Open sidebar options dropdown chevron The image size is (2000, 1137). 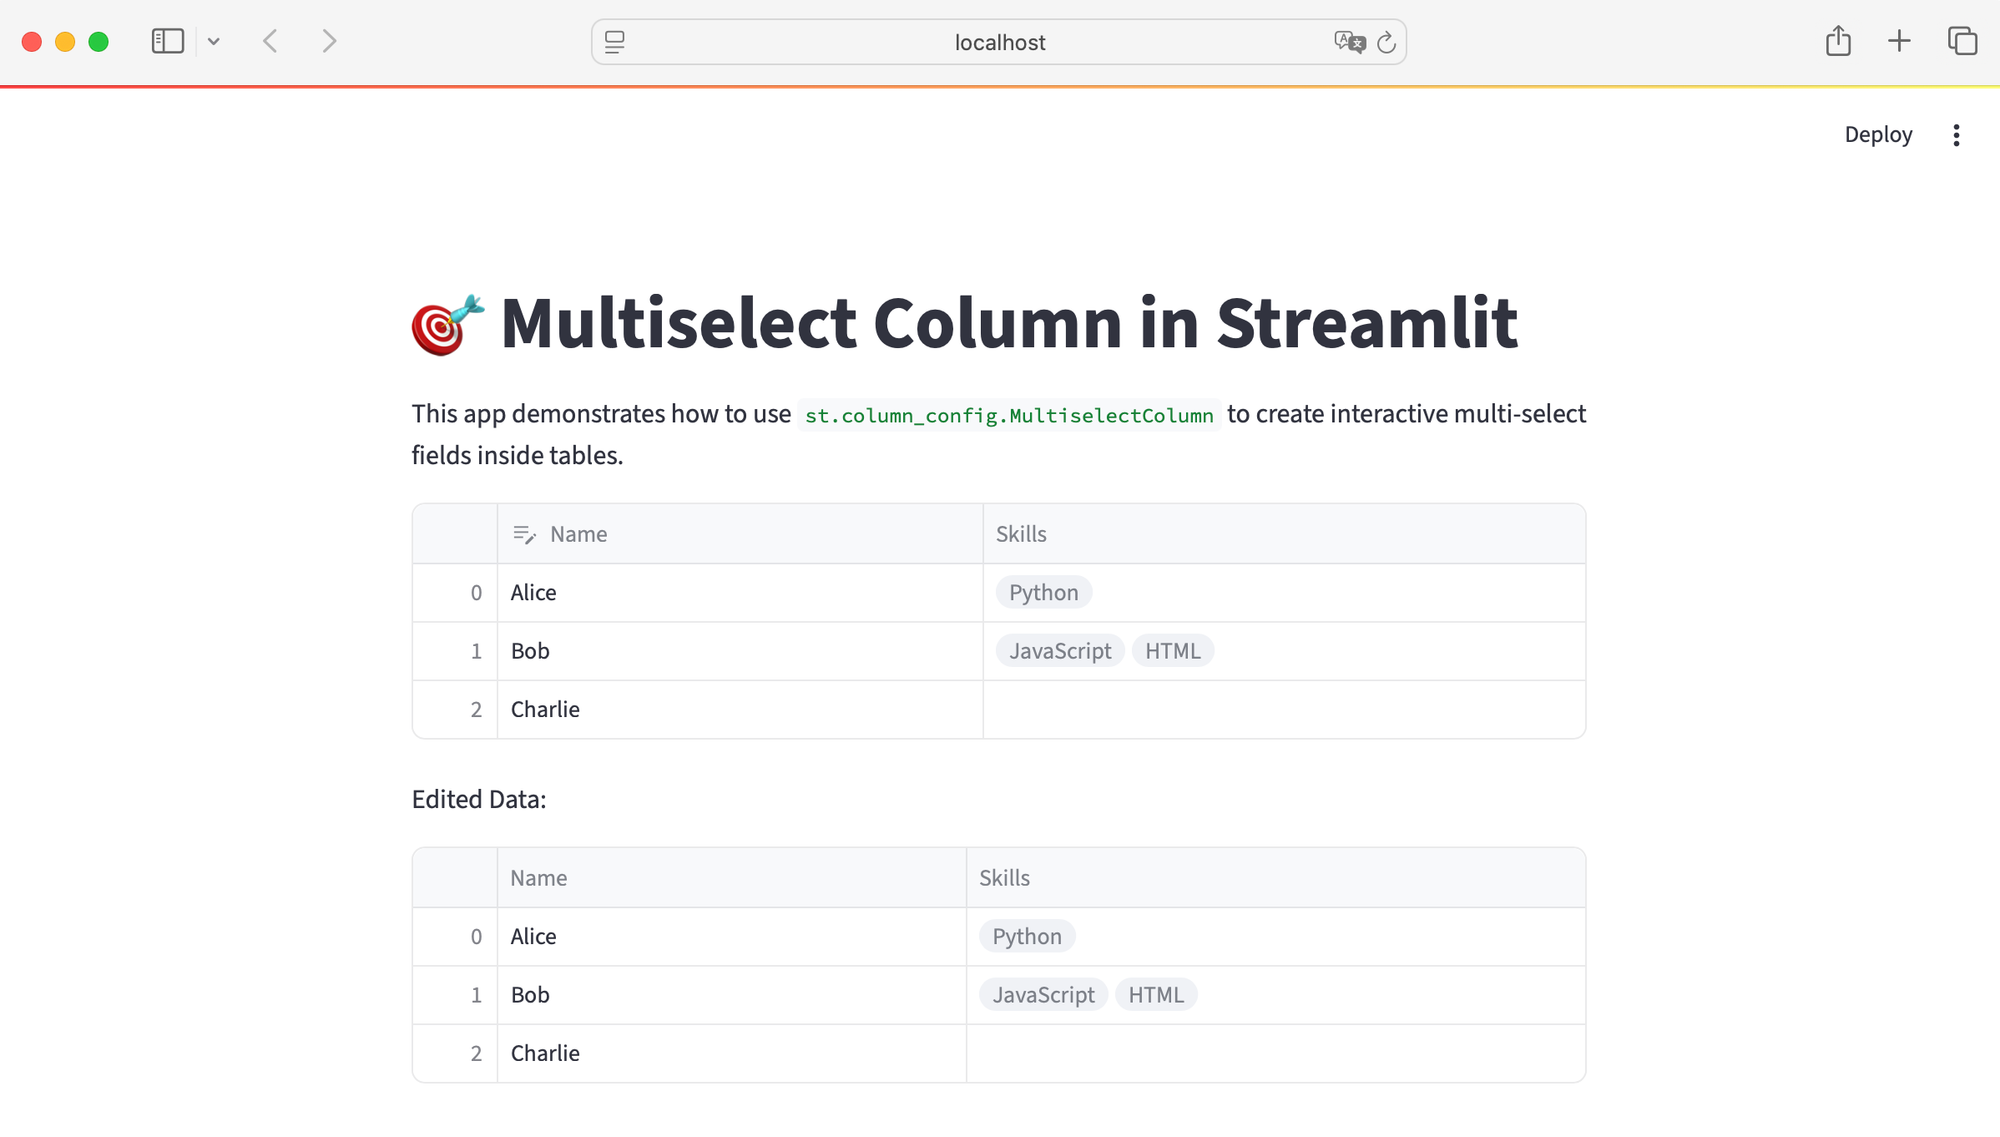[214, 42]
